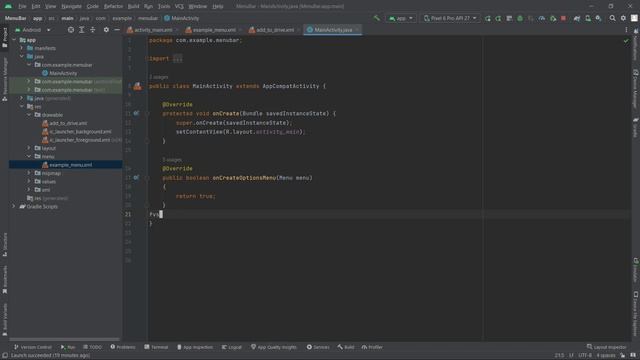The width and height of the screenshot is (640, 360).
Task: Click the green inspection checkmark
Action: point(626,41)
